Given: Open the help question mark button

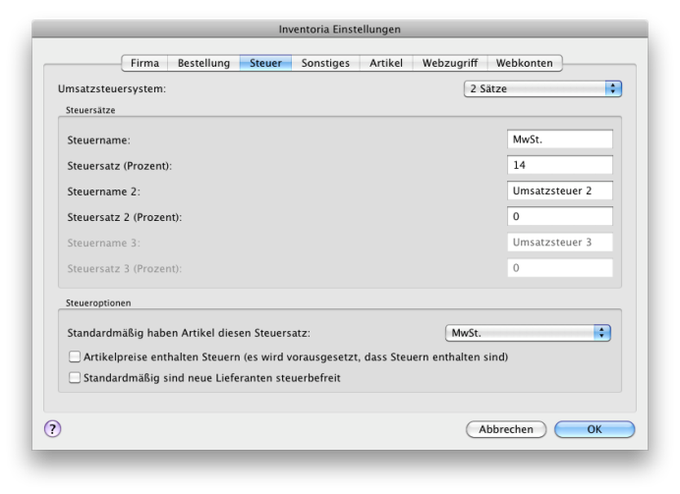Looking at the screenshot, I should coord(52,429).
